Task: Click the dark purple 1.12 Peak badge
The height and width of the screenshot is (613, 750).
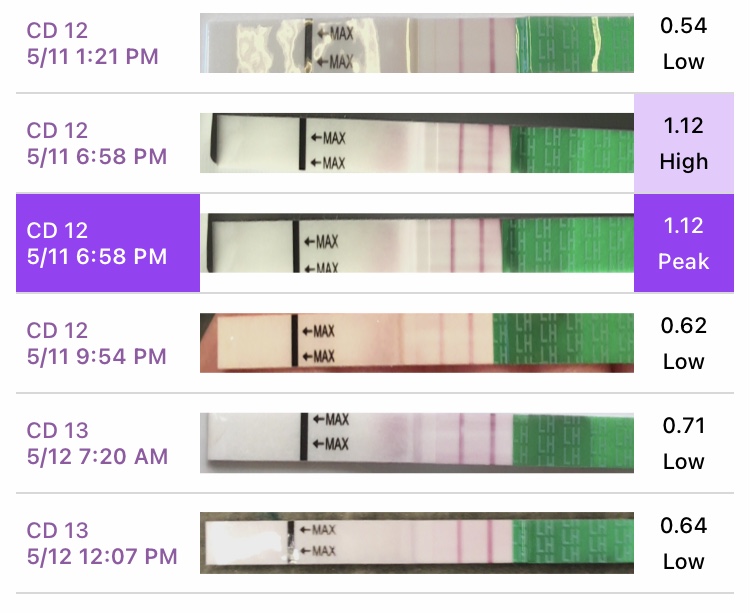Action: tap(684, 243)
